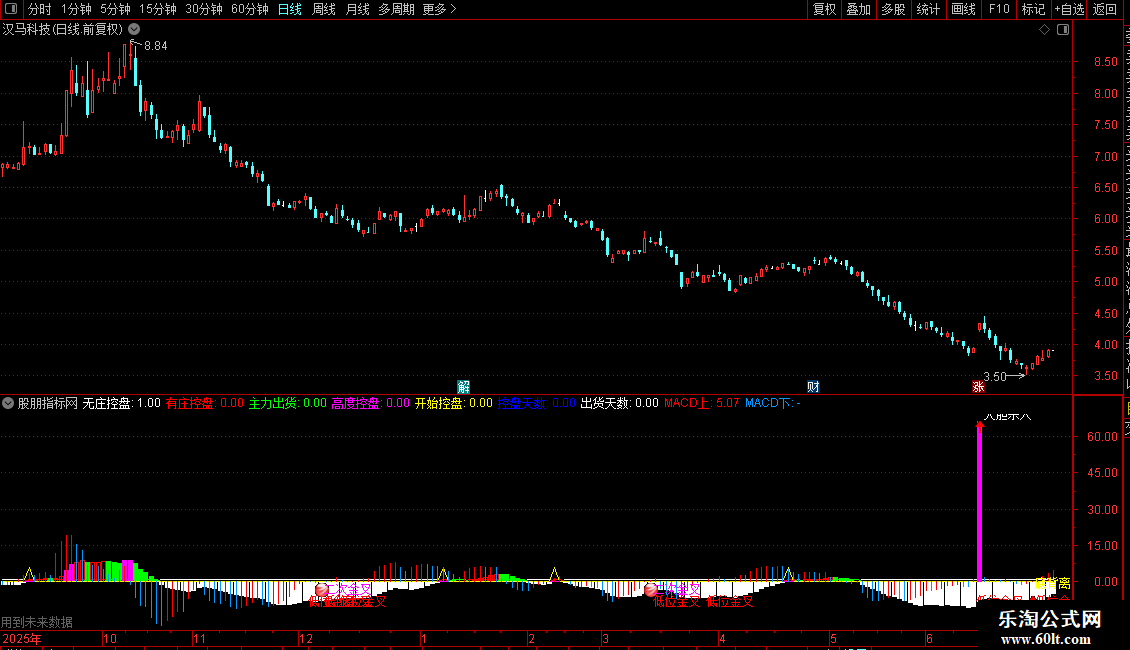Image resolution: width=1130 pixels, height=650 pixels.
Task: Select the 5分钟 period
Action: (x=115, y=9)
